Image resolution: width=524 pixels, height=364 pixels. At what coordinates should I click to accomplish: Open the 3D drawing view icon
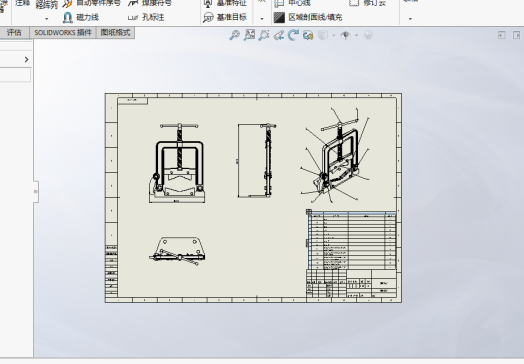[x=308, y=35]
